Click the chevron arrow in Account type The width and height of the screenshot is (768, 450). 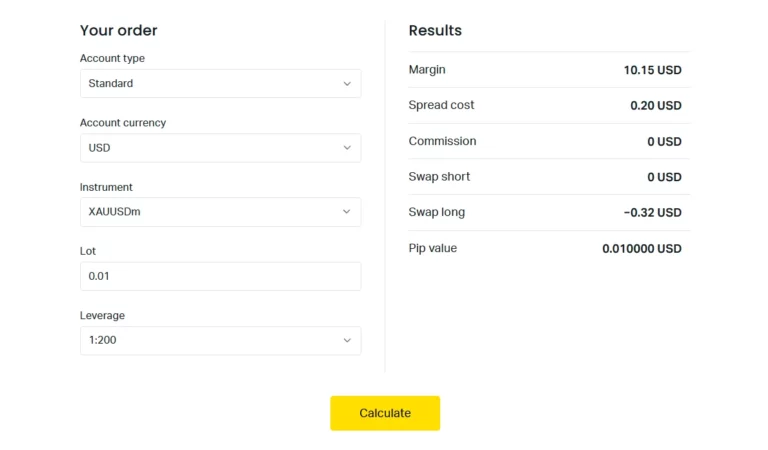pos(347,84)
